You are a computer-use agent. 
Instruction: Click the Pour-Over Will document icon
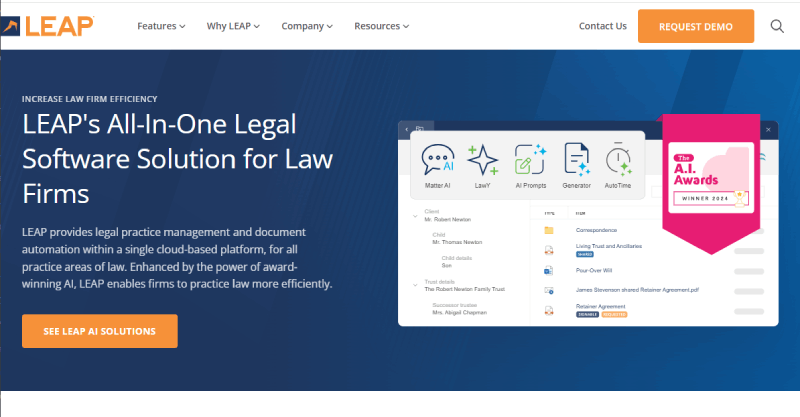[549, 270]
